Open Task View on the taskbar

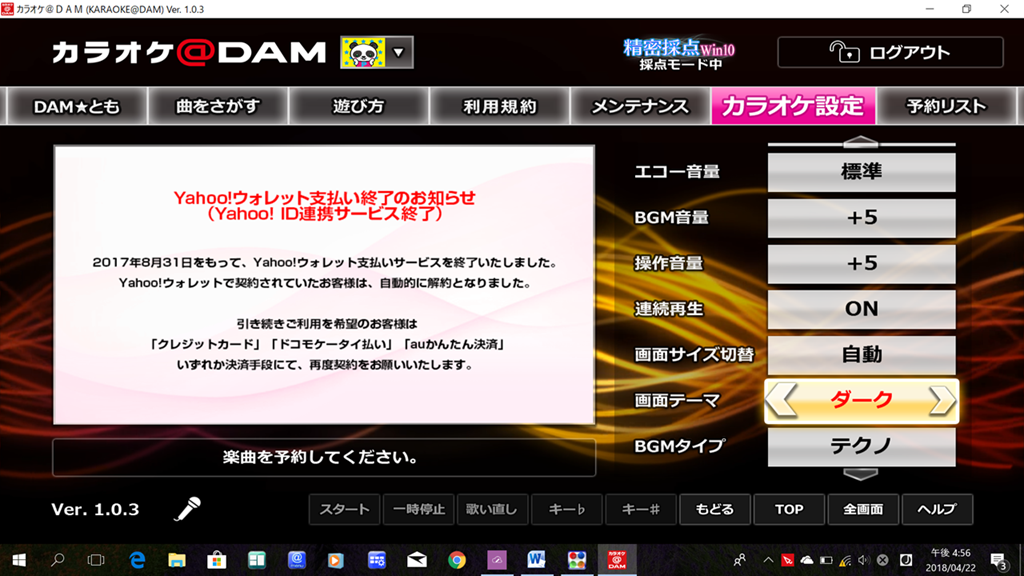pyautogui.click(x=96, y=560)
